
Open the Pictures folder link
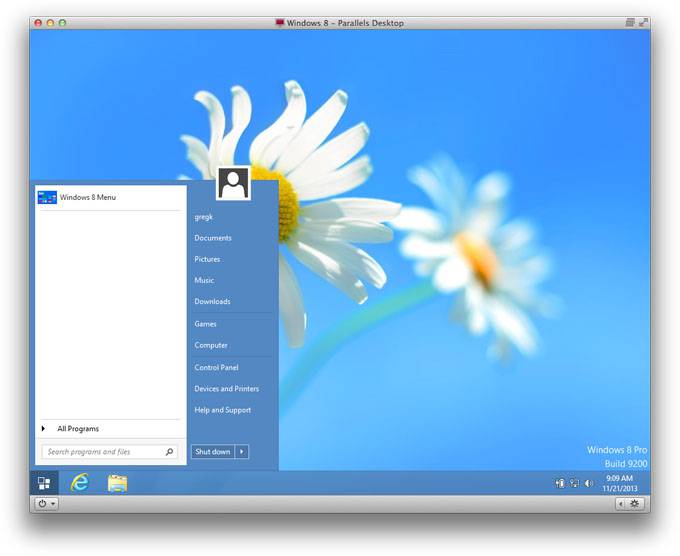(x=207, y=259)
